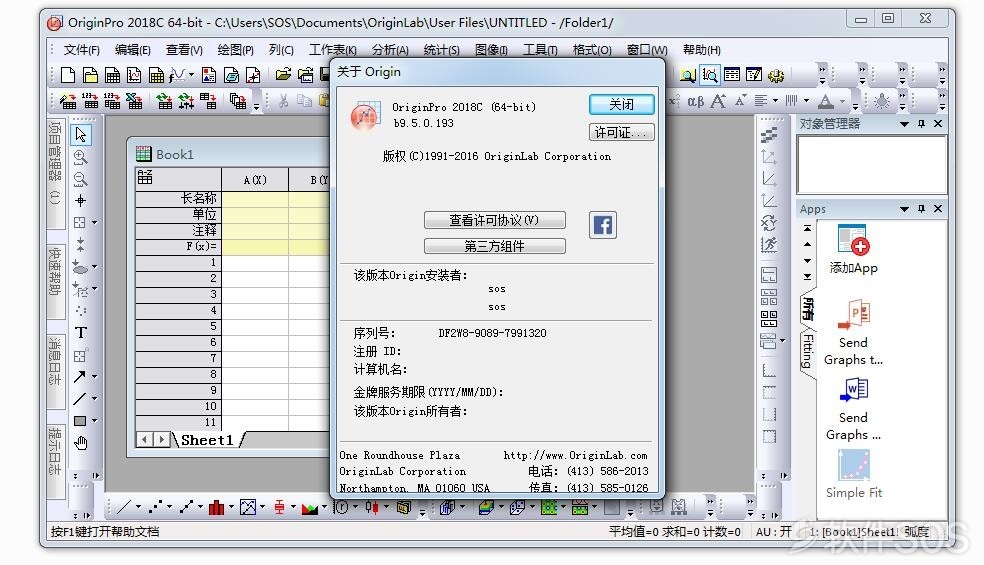This screenshot has width=984, height=565.
Task: Expand the font color dropdown arrow
Action: coord(842,100)
